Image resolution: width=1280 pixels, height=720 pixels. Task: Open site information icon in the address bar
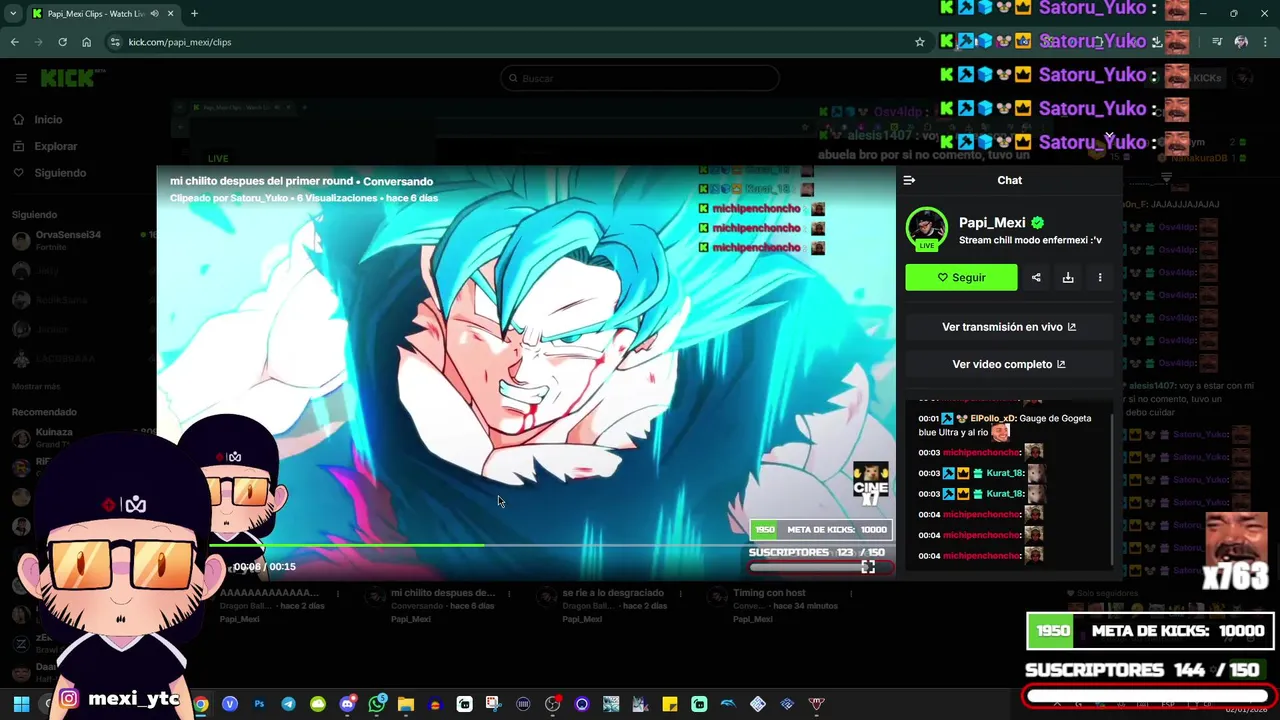point(115,42)
